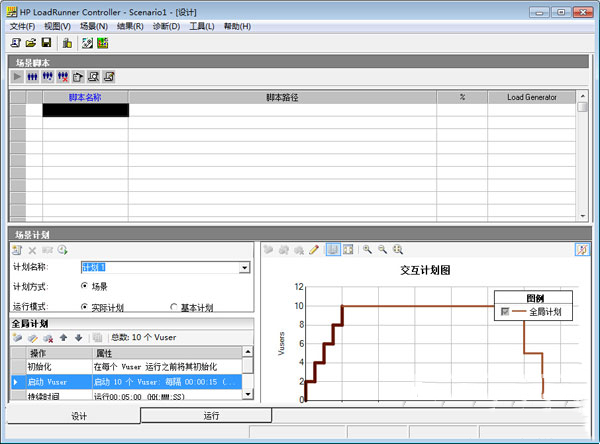The width and height of the screenshot is (600, 444).
Task: Click the Zoom In magnifier above graph
Action: tap(367, 250)
